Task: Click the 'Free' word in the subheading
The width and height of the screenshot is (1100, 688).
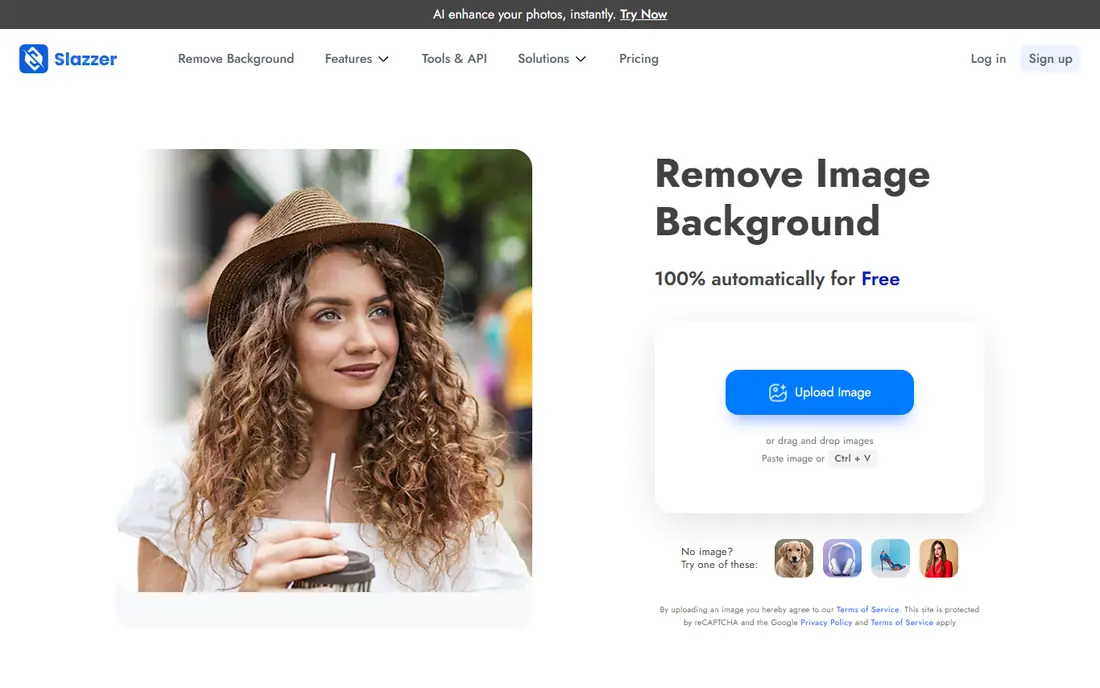Action: coord(880,279)
